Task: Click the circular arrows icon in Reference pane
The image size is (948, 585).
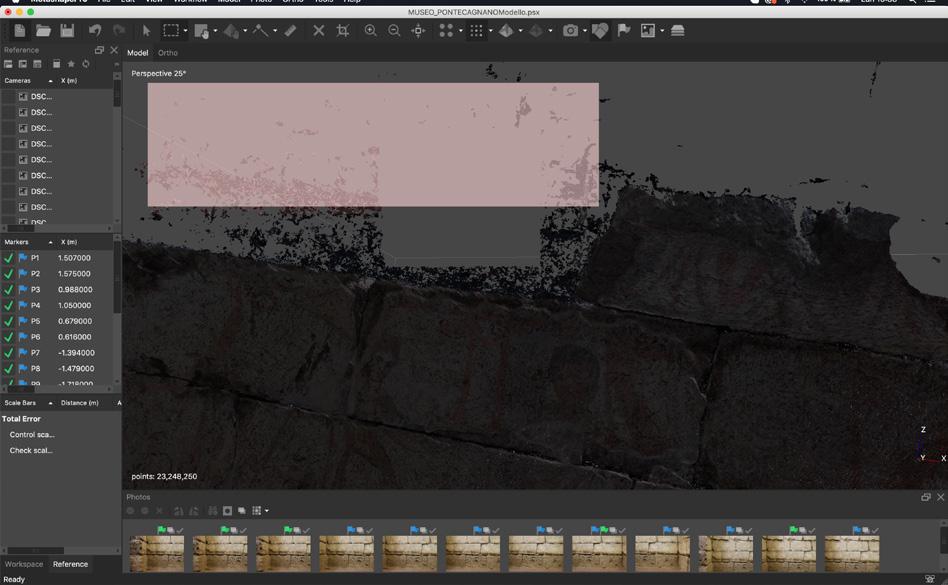Action: coord(86,64)
